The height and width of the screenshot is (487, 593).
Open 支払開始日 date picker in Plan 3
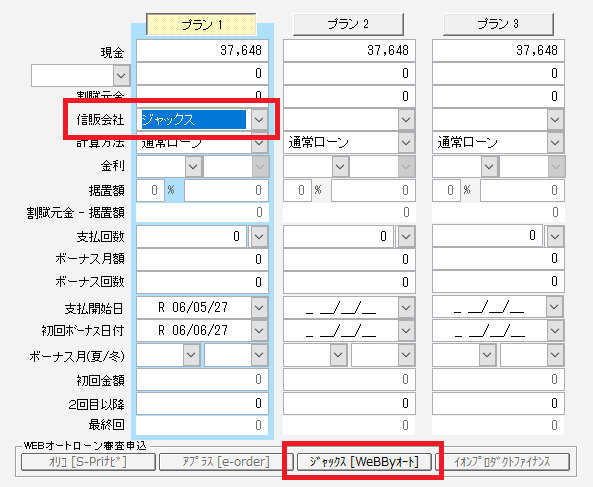tap(554, 307)
